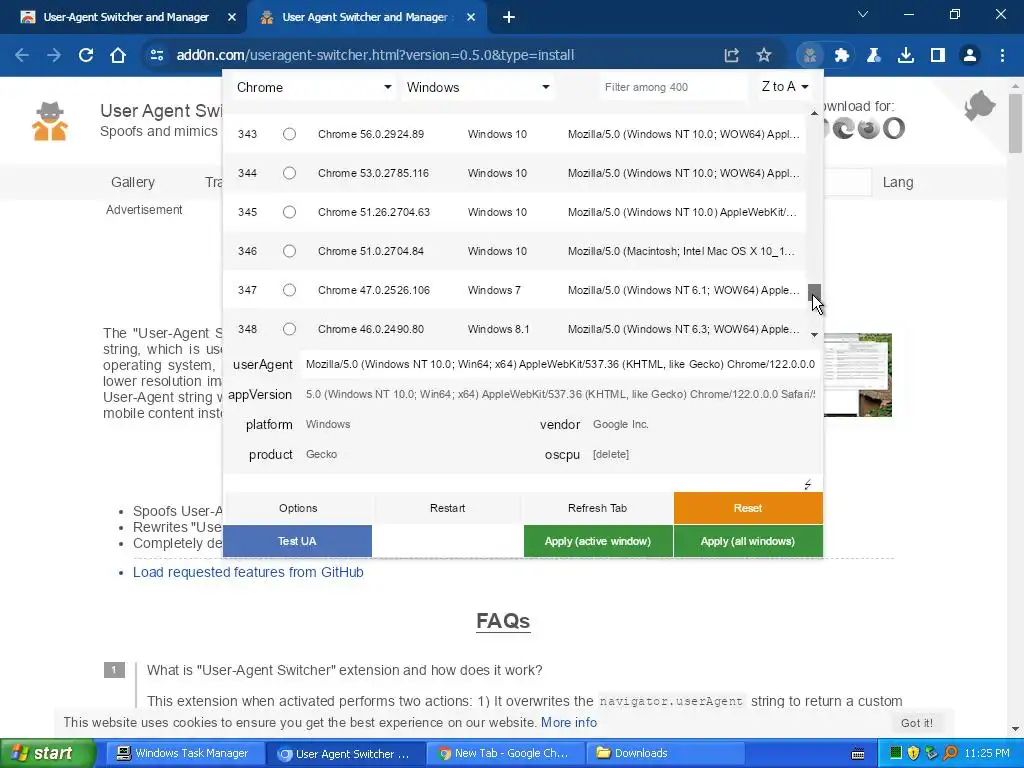Click Apply (active window) button
This screenshot has height=768, width=1024.
coord(598,541)
